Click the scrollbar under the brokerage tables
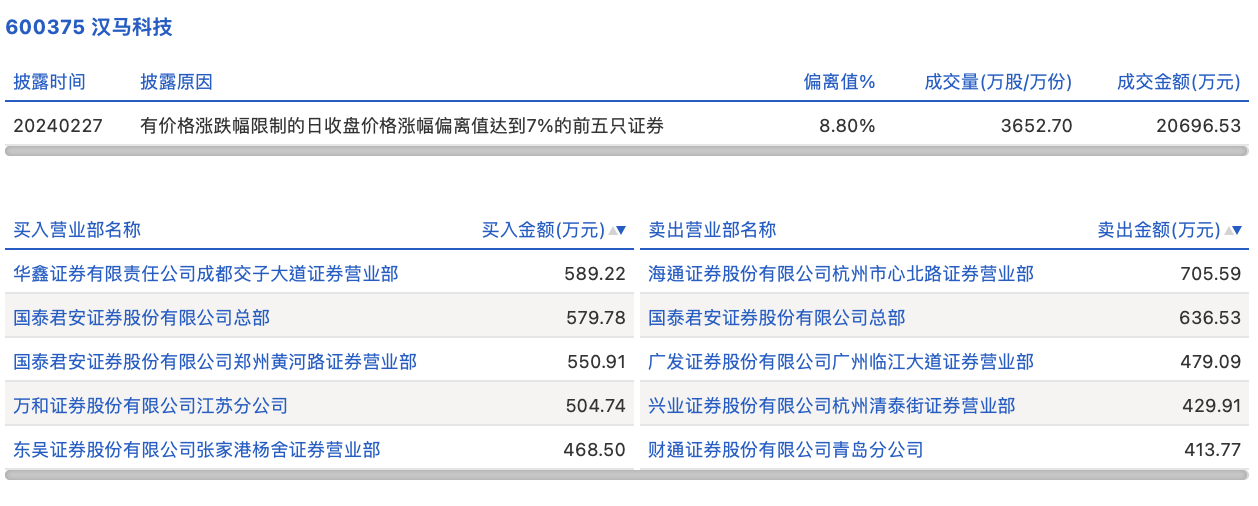 click(626, 475)
